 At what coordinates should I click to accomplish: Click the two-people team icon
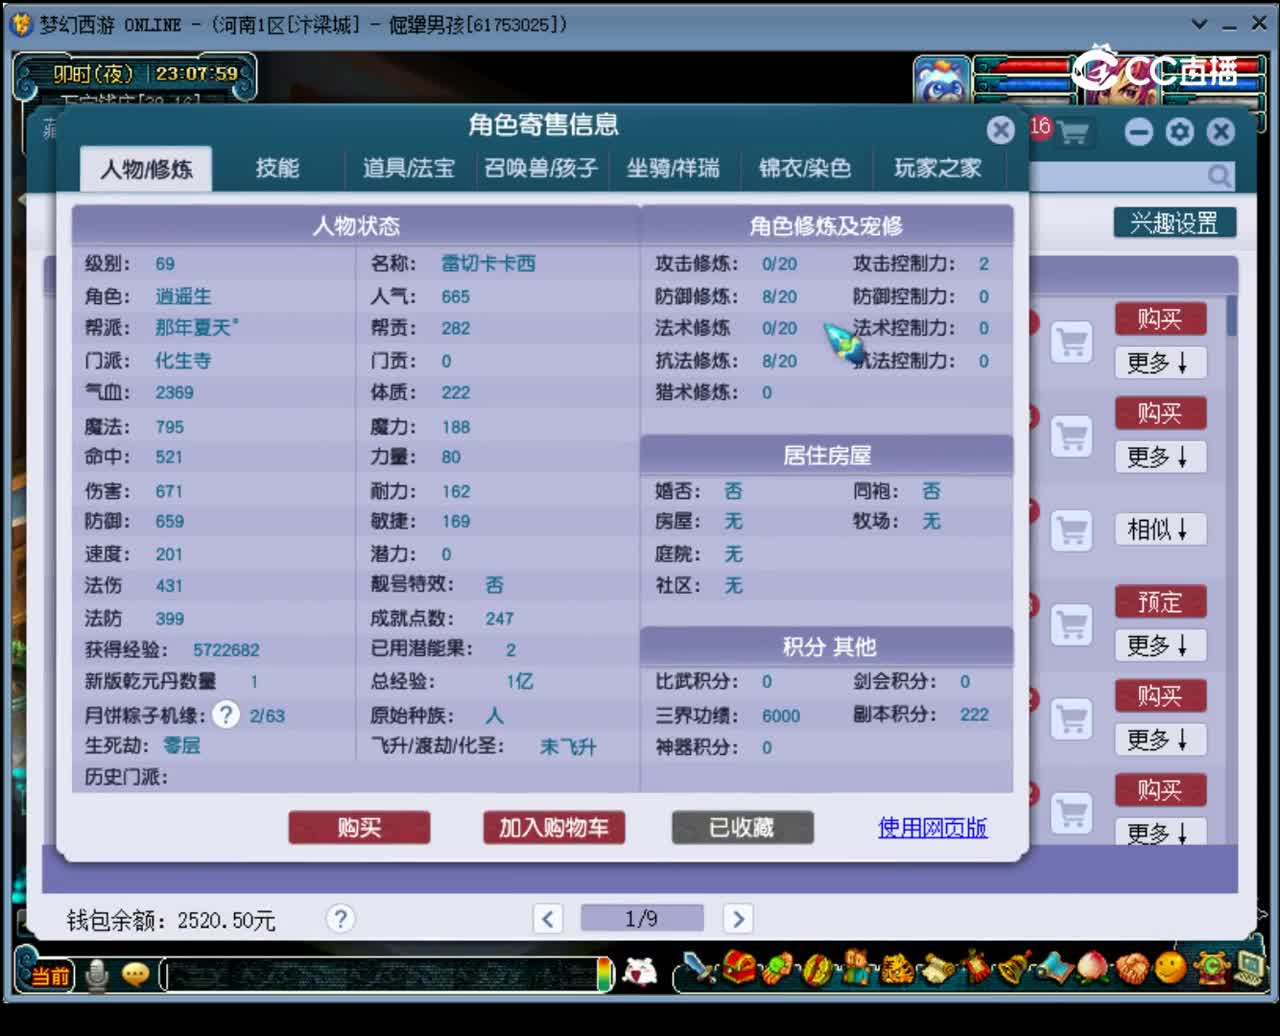pyautogui.click(x=858, y=969)
